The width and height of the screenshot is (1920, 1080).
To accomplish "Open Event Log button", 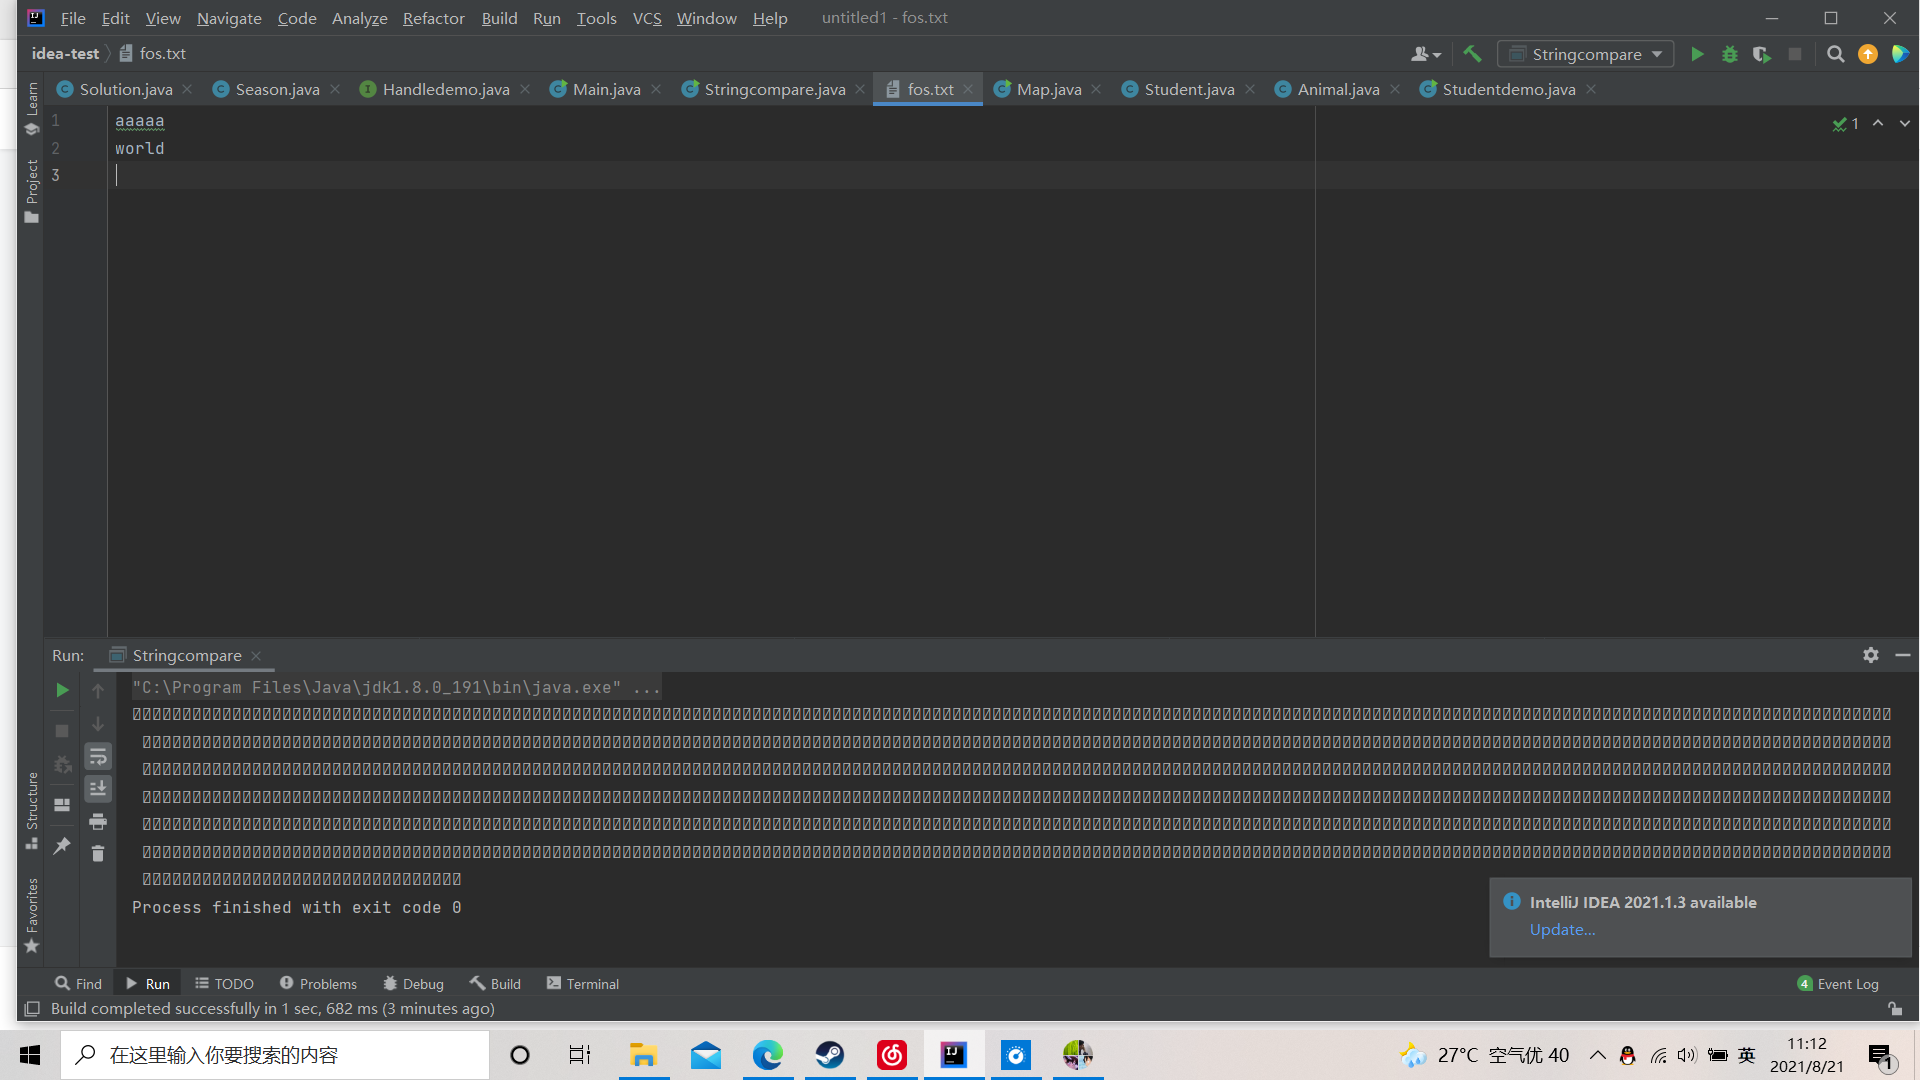I will [x=1838, y=984].
